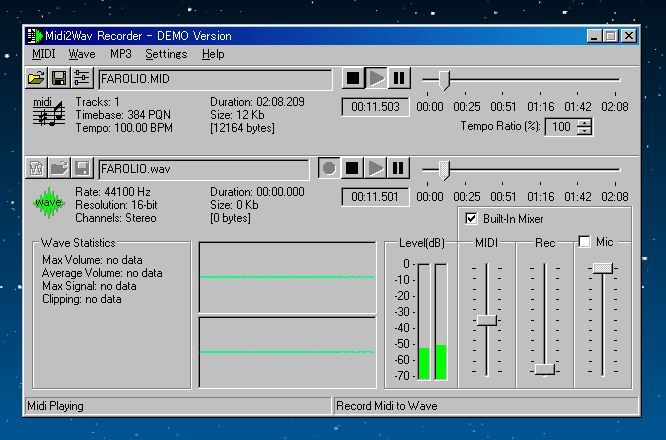Viewport: 666px width, 440px height.
Task: Open the Settings menu
Action: [x=166, y=54]
